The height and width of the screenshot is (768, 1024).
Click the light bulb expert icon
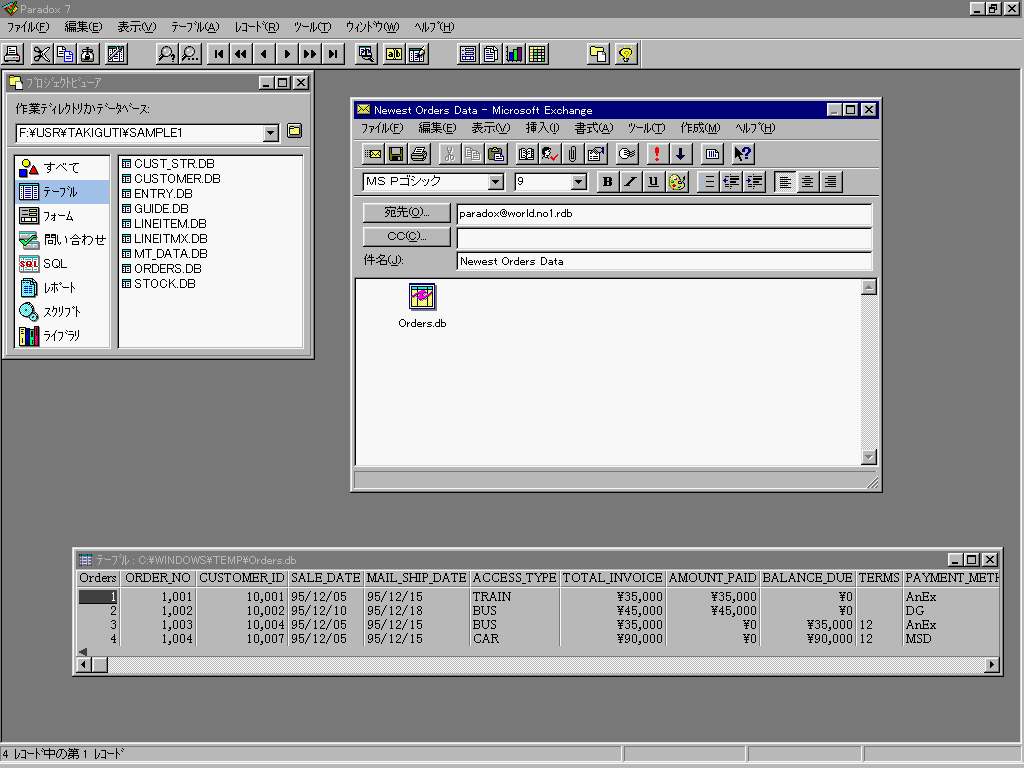pyautogui.click(x=626, y=54)
